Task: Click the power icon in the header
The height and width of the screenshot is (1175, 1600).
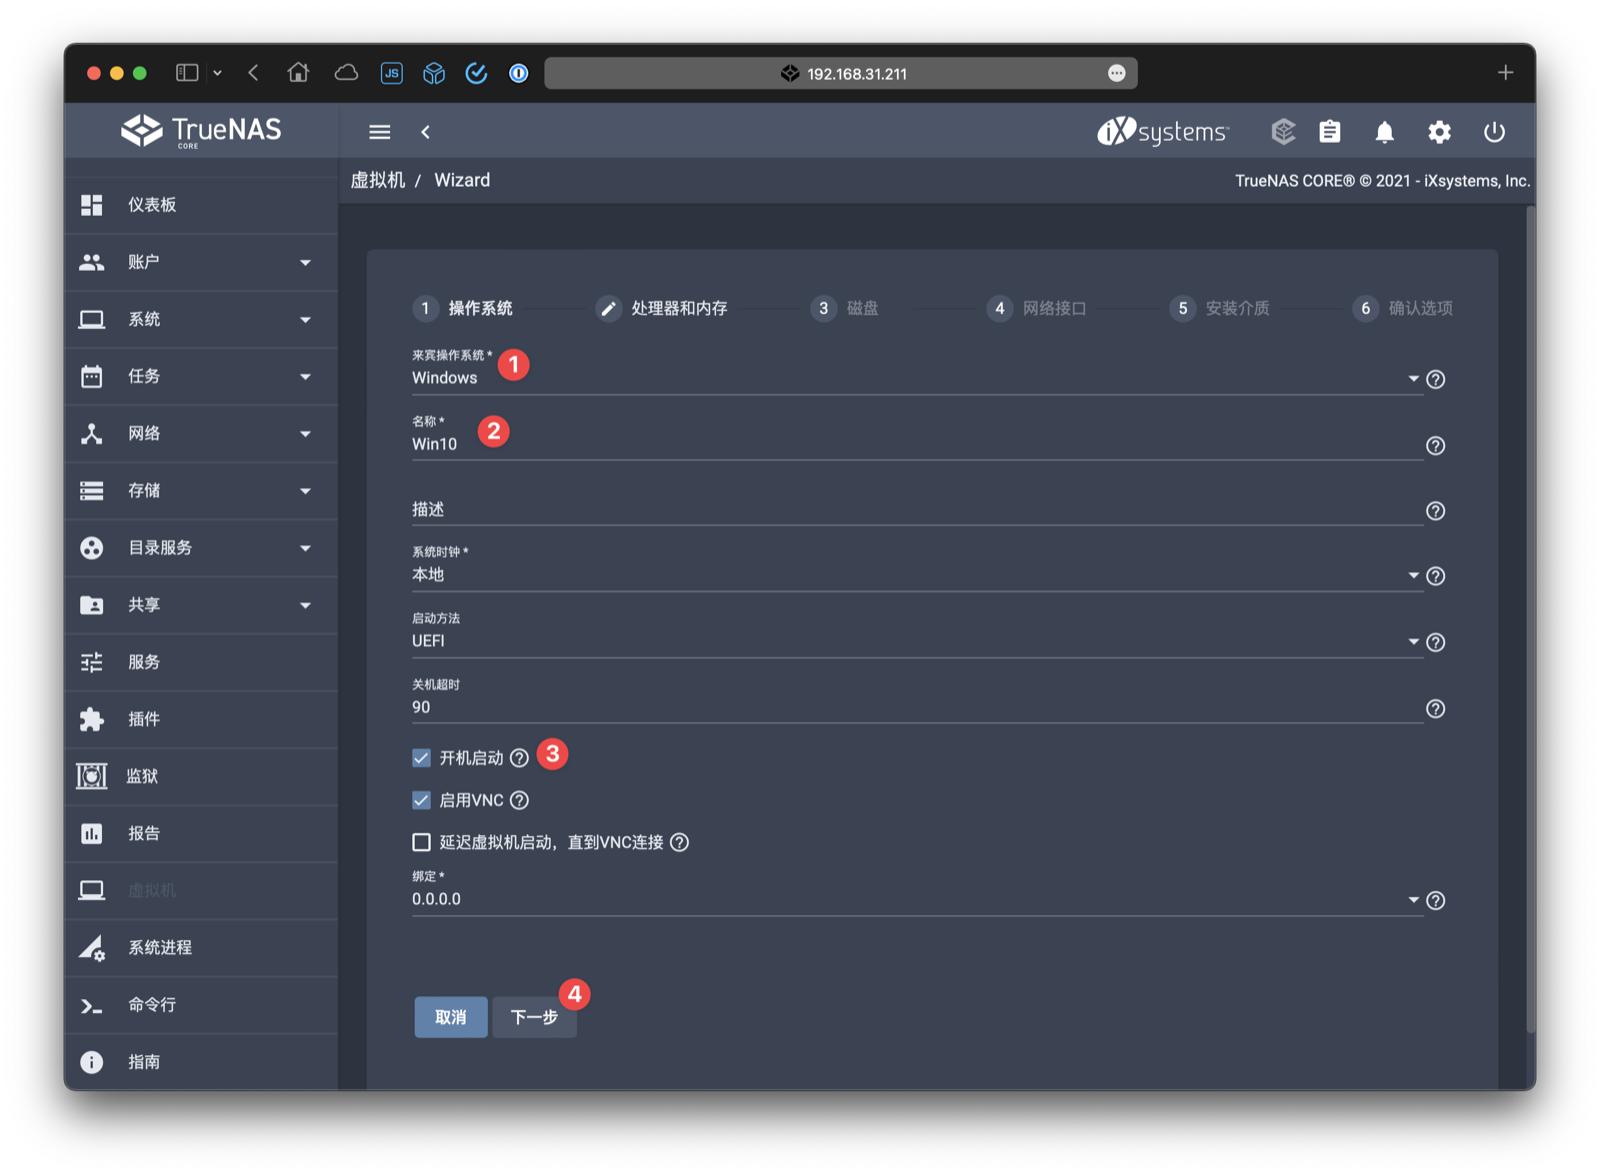Action: [x=1494, y=131]
